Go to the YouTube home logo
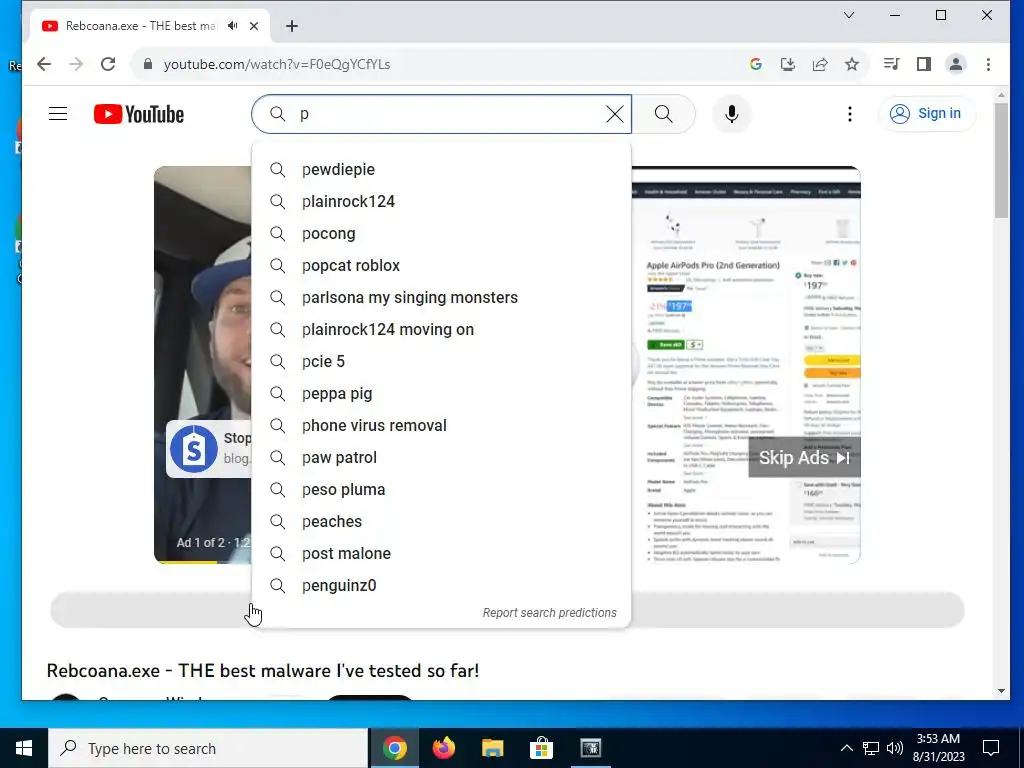Image resolution: width=1024 pixels, height=768 pixels. point(138,114)
